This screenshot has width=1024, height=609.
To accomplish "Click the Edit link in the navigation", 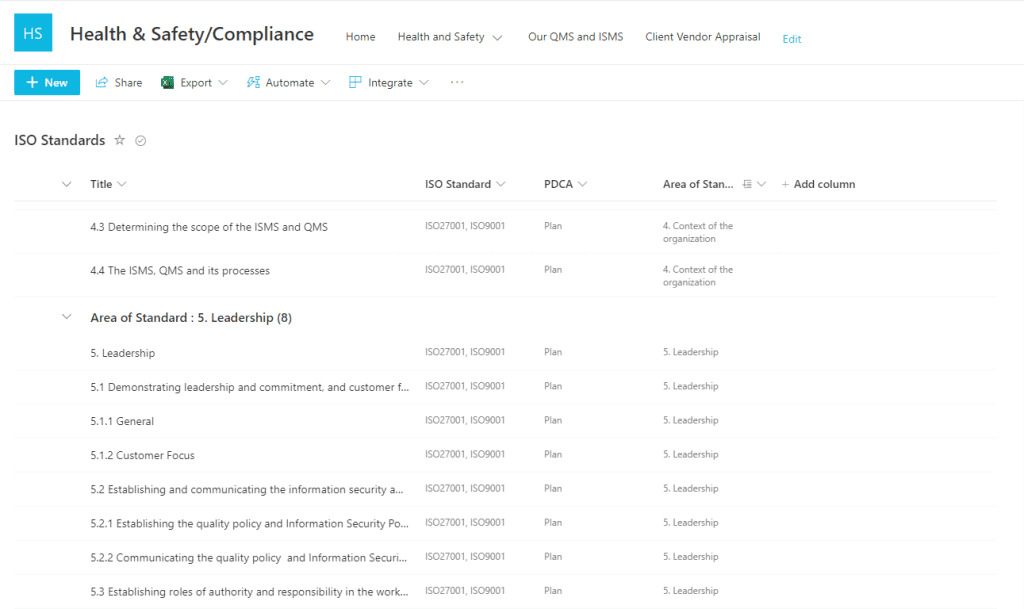I will 791,38.
